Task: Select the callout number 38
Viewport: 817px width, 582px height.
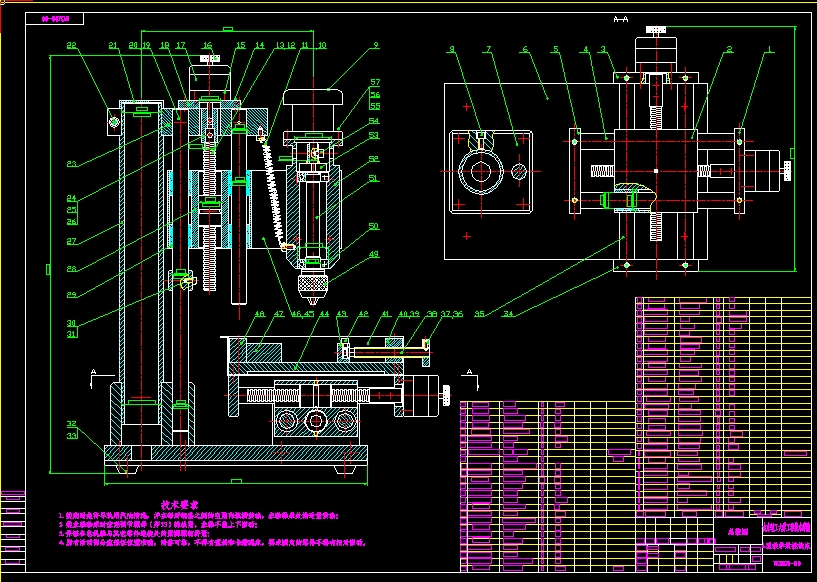Action: click(x=432, y=314)
